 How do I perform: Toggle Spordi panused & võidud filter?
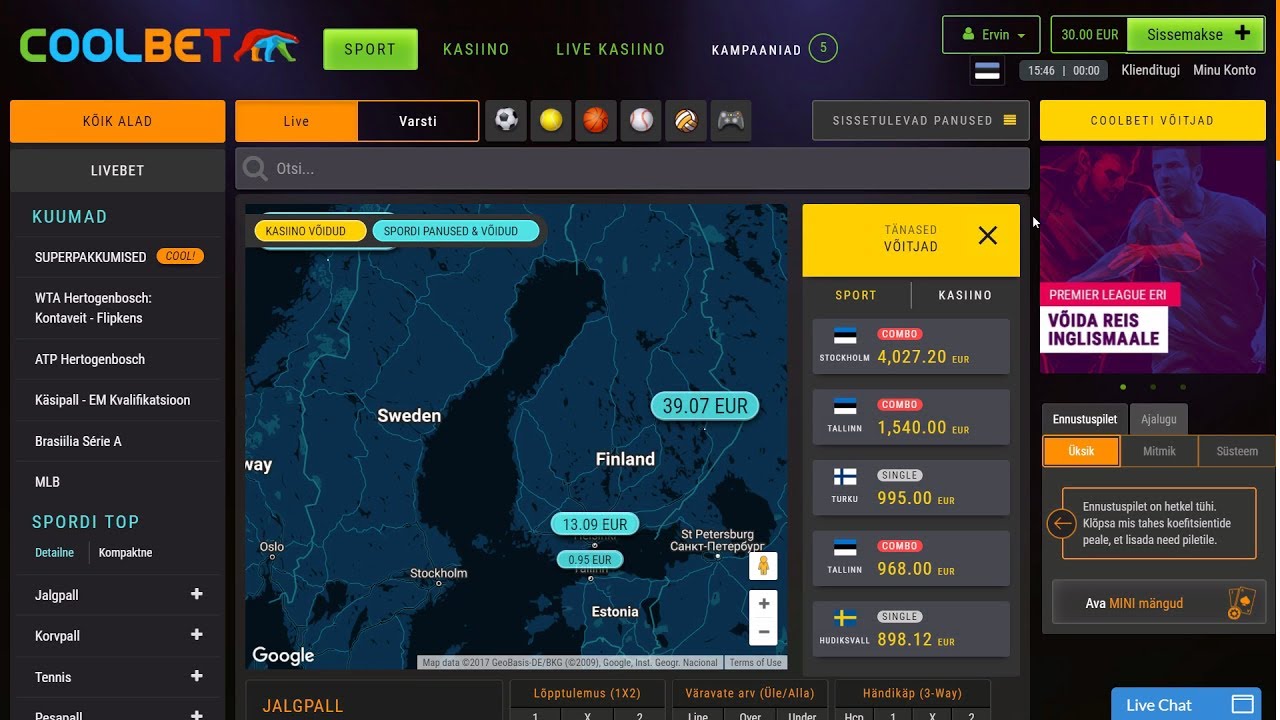coord(455,231)
